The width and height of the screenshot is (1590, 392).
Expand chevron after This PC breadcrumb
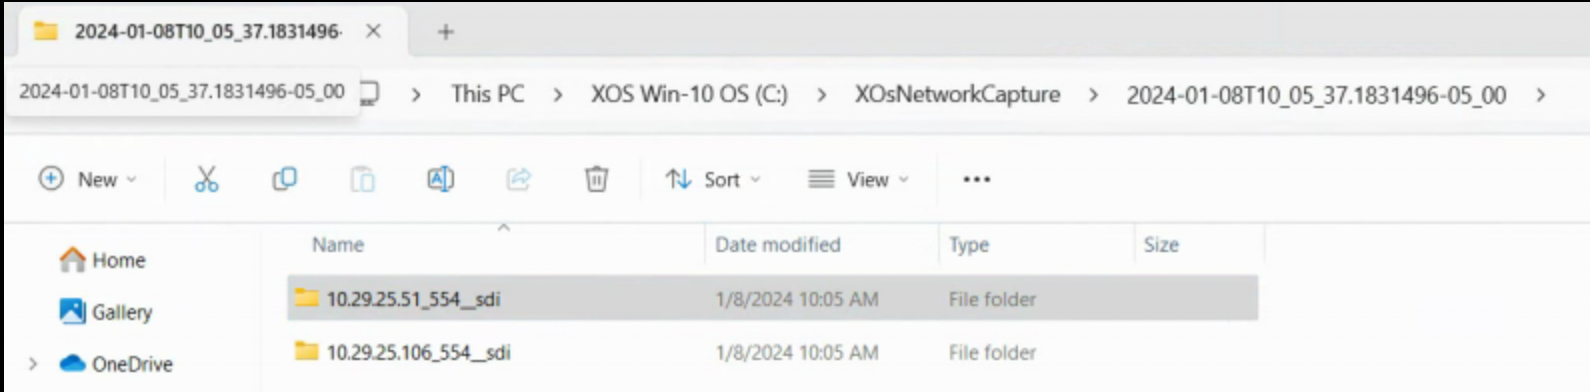click(558, 95)
